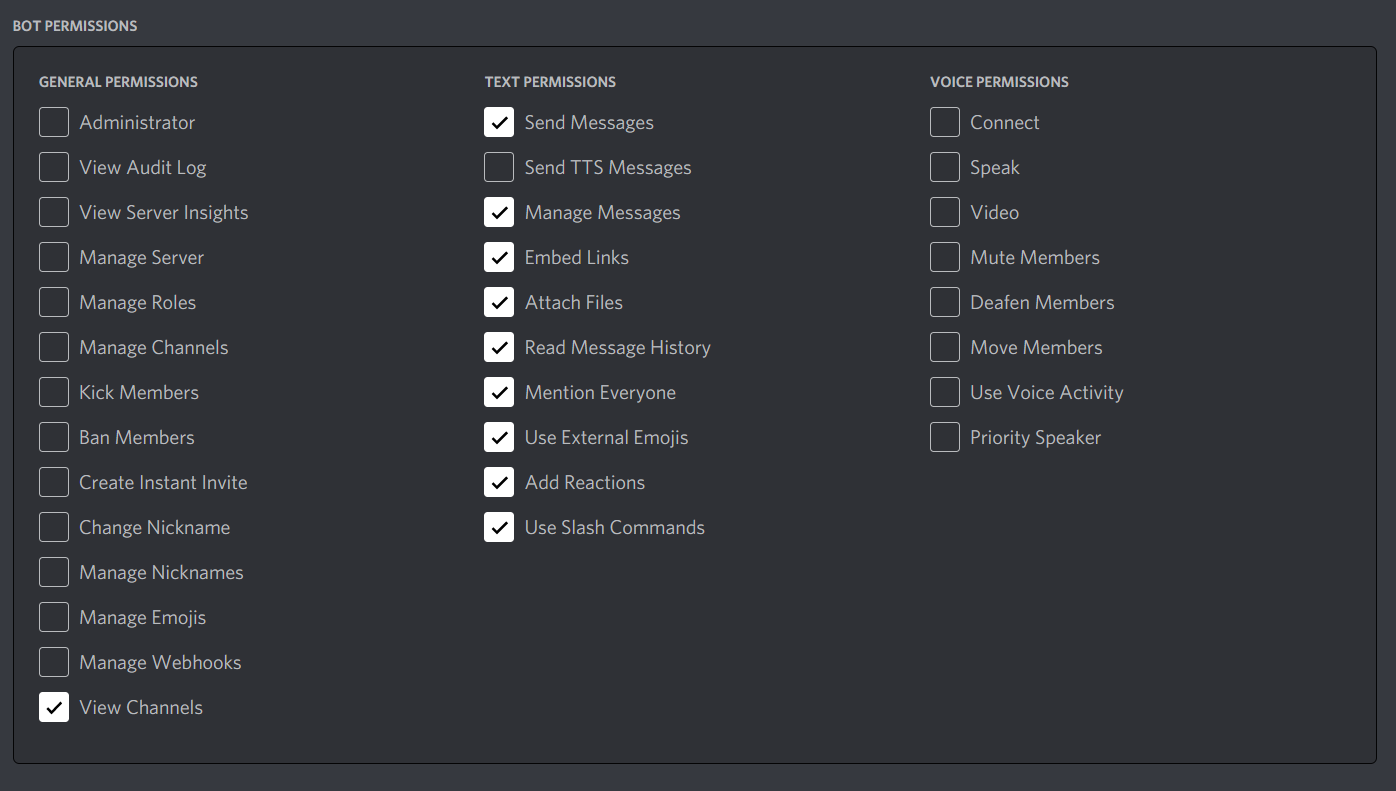Disable the Manage Messages permission

(x=499, y=212)
